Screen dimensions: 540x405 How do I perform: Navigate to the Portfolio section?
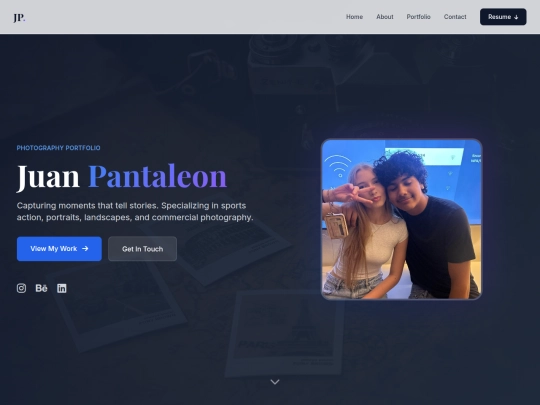point(418,17)
